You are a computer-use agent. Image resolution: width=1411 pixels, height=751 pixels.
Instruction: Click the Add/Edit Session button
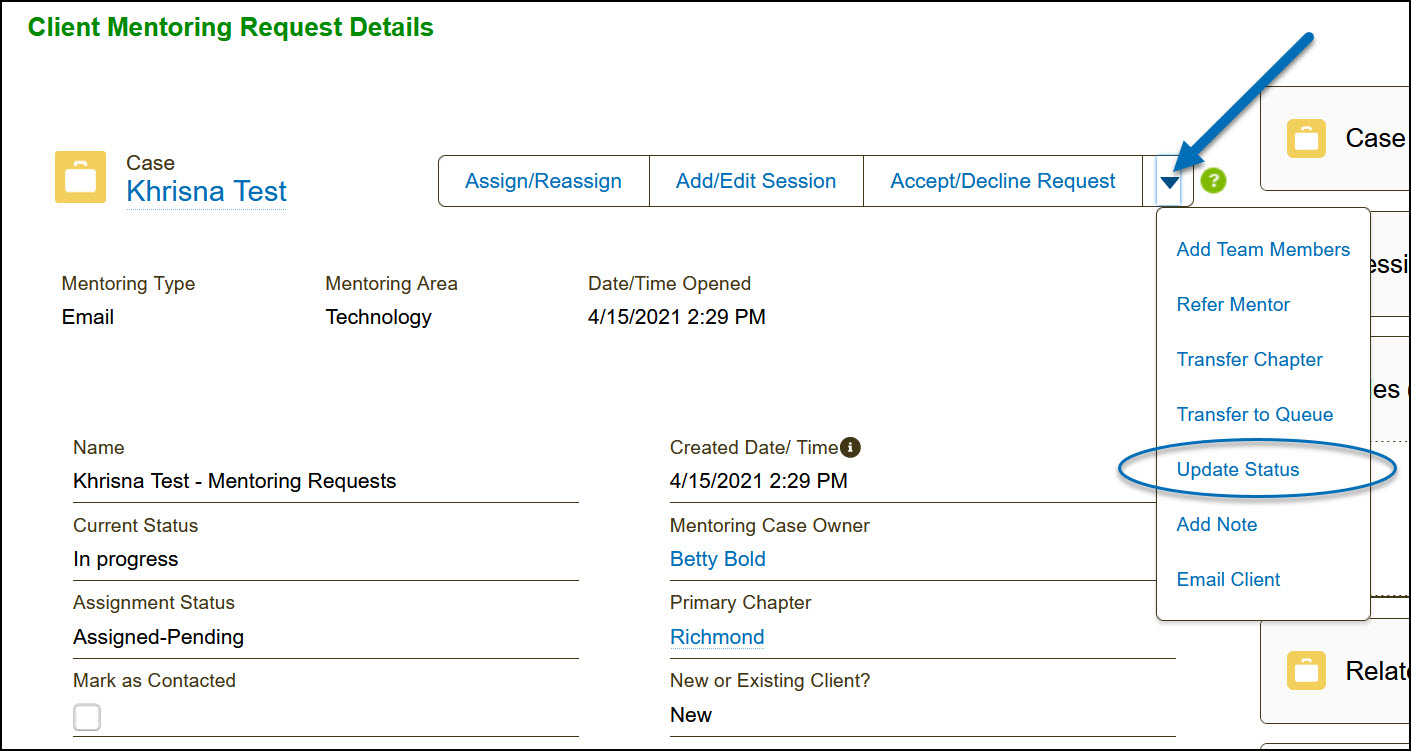coord(756,181)
